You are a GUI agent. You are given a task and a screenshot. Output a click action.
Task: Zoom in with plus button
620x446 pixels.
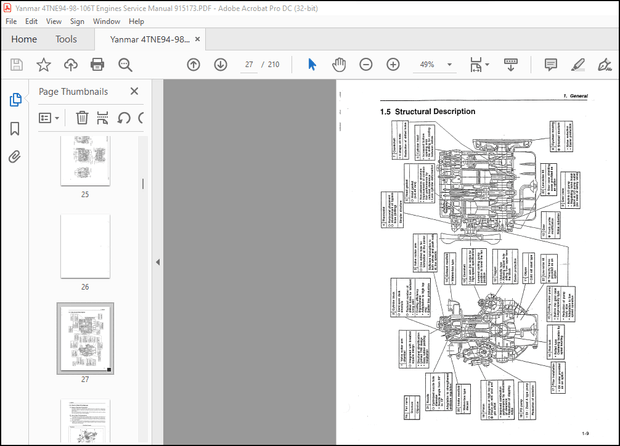point(393,64)
